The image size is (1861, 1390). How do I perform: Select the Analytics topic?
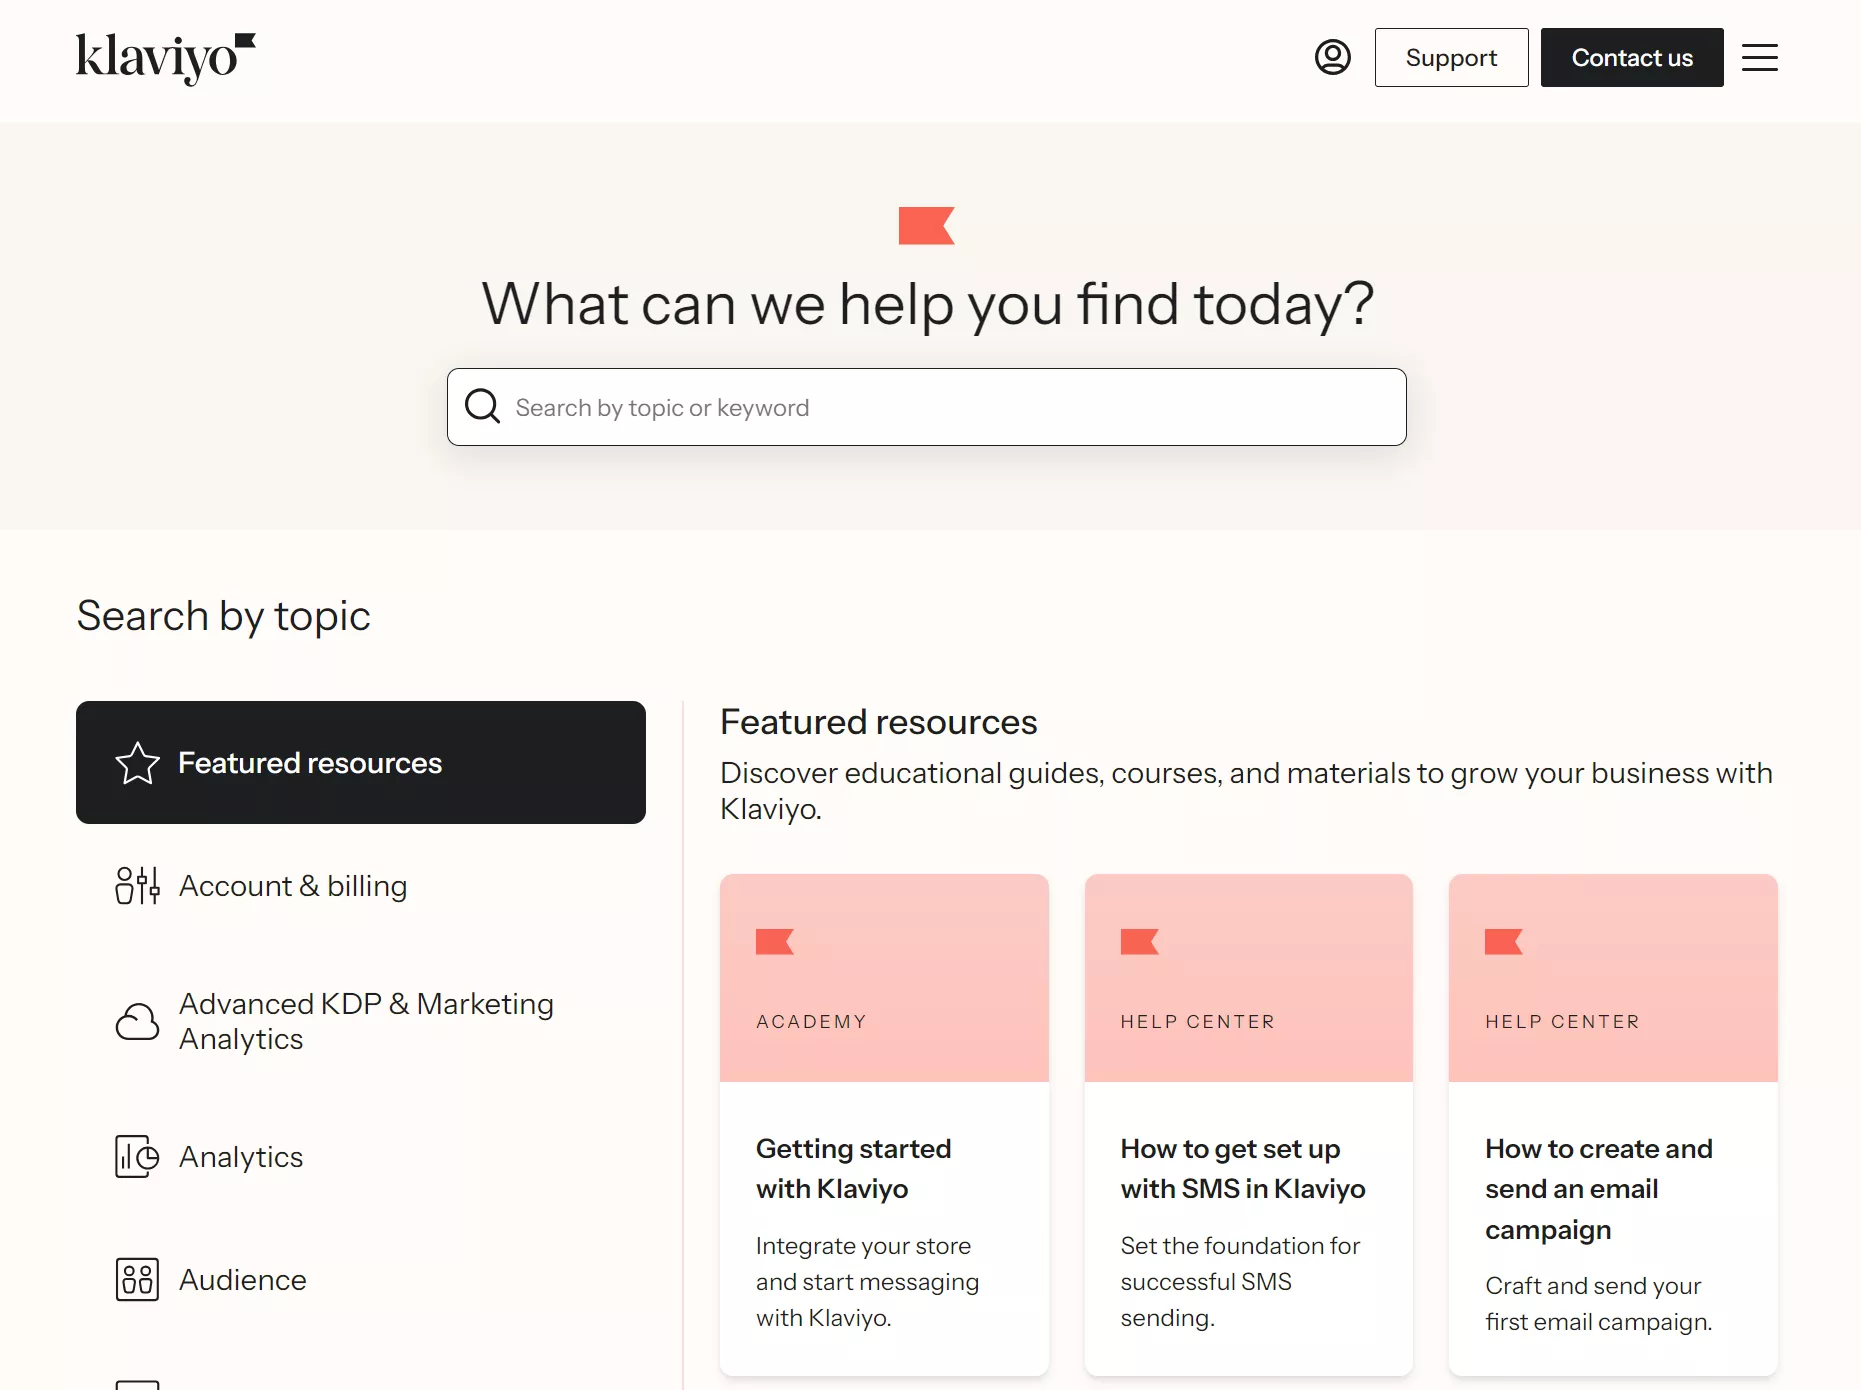pos(361,1157)
